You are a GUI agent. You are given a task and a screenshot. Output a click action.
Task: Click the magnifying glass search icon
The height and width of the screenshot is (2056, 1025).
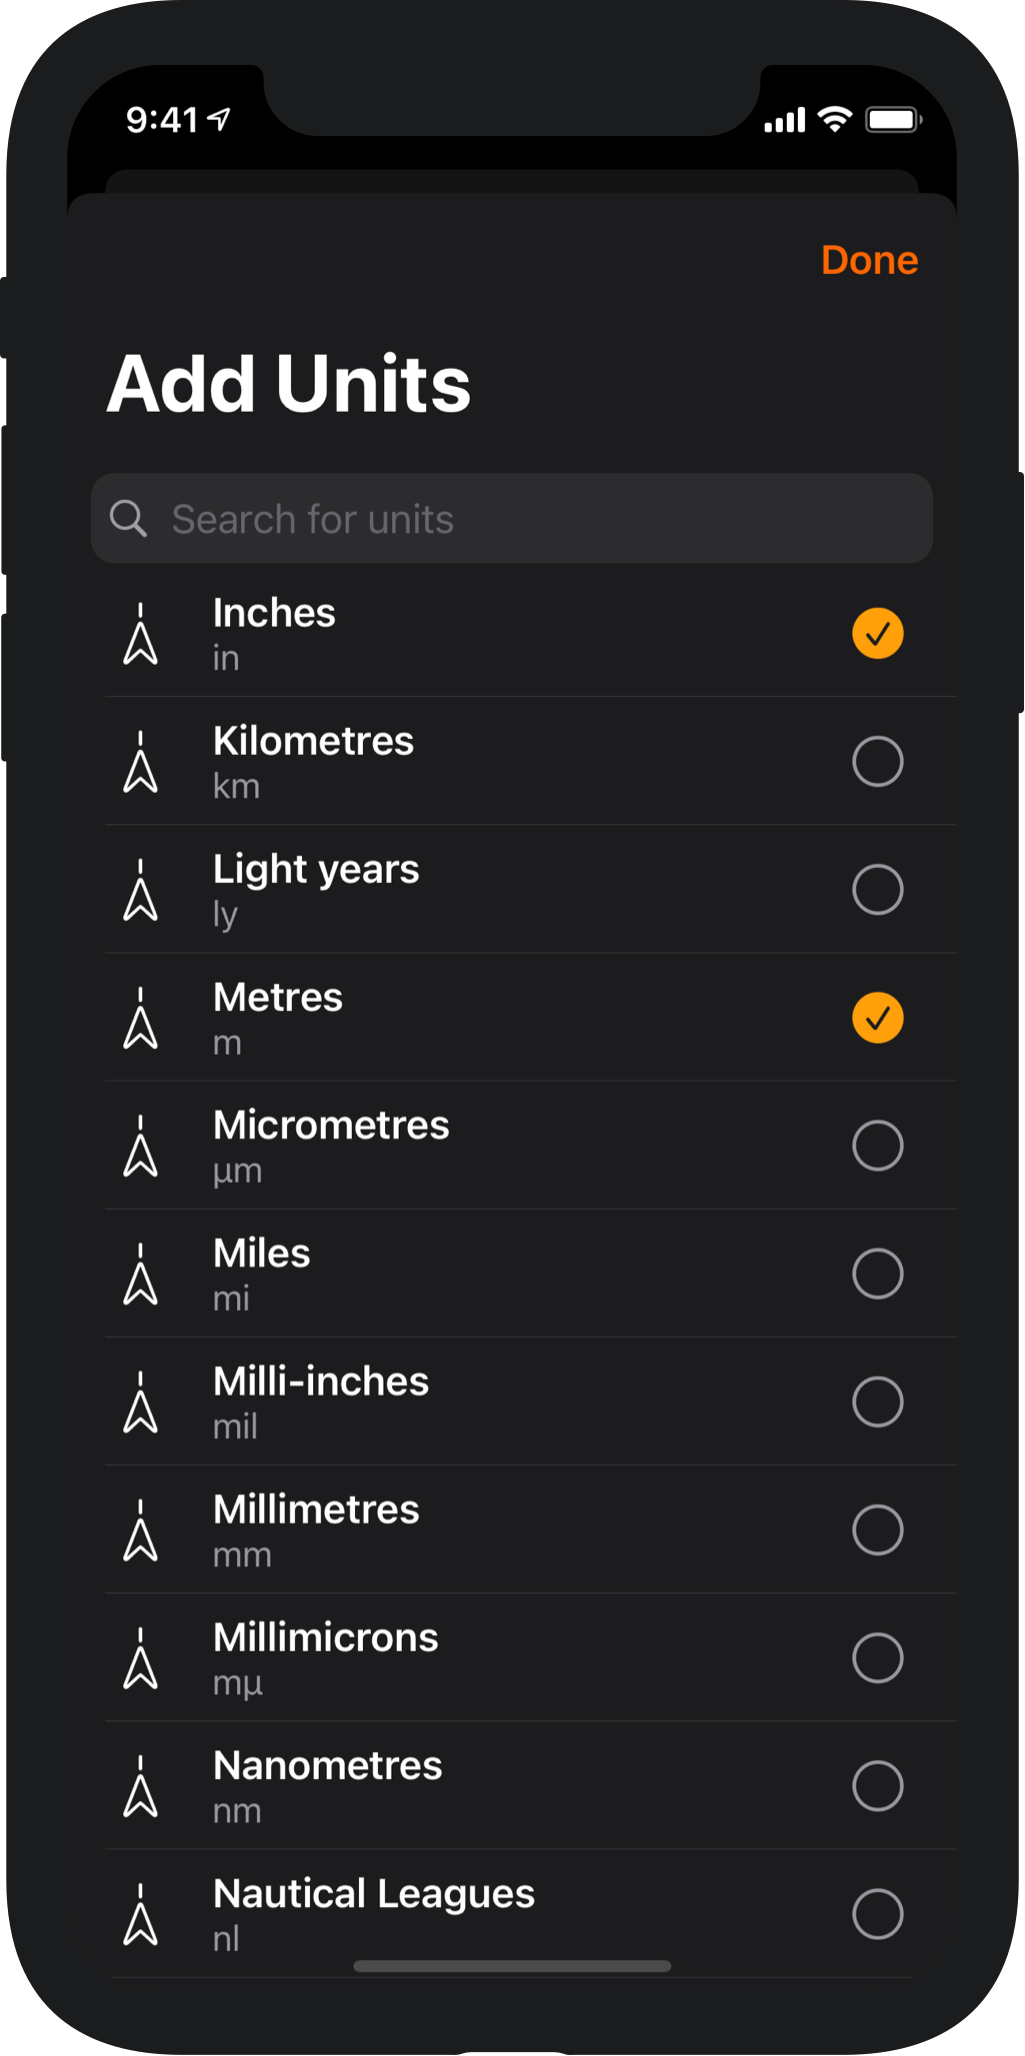point(128,519)
